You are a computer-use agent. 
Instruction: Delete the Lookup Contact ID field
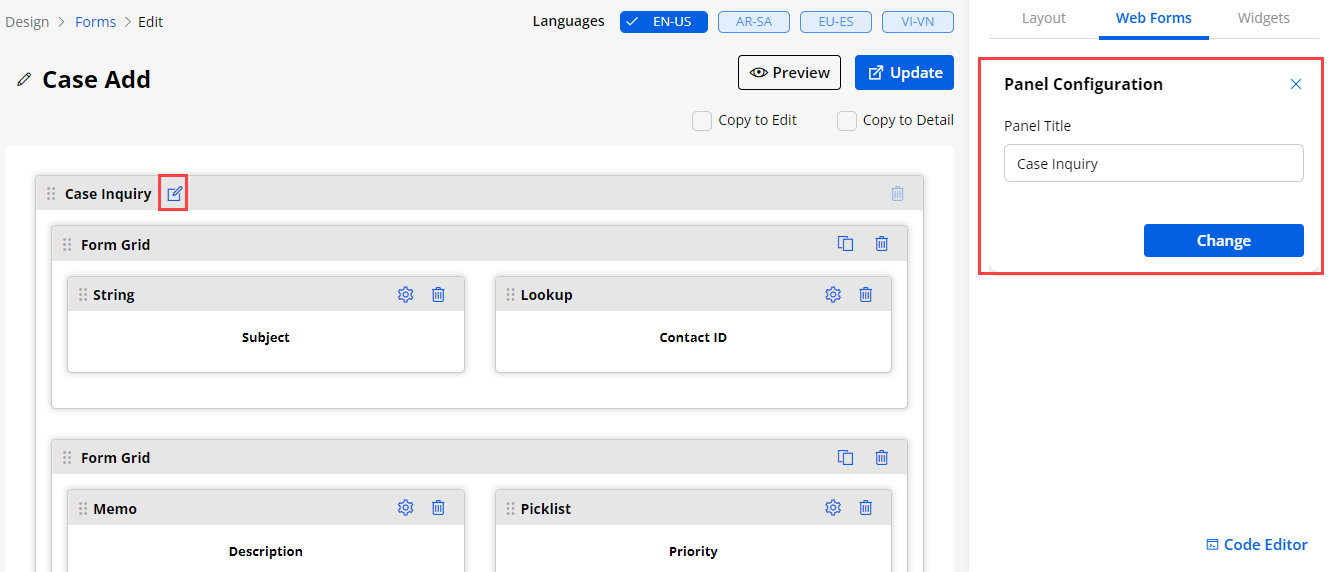click(x=866, y=295)
